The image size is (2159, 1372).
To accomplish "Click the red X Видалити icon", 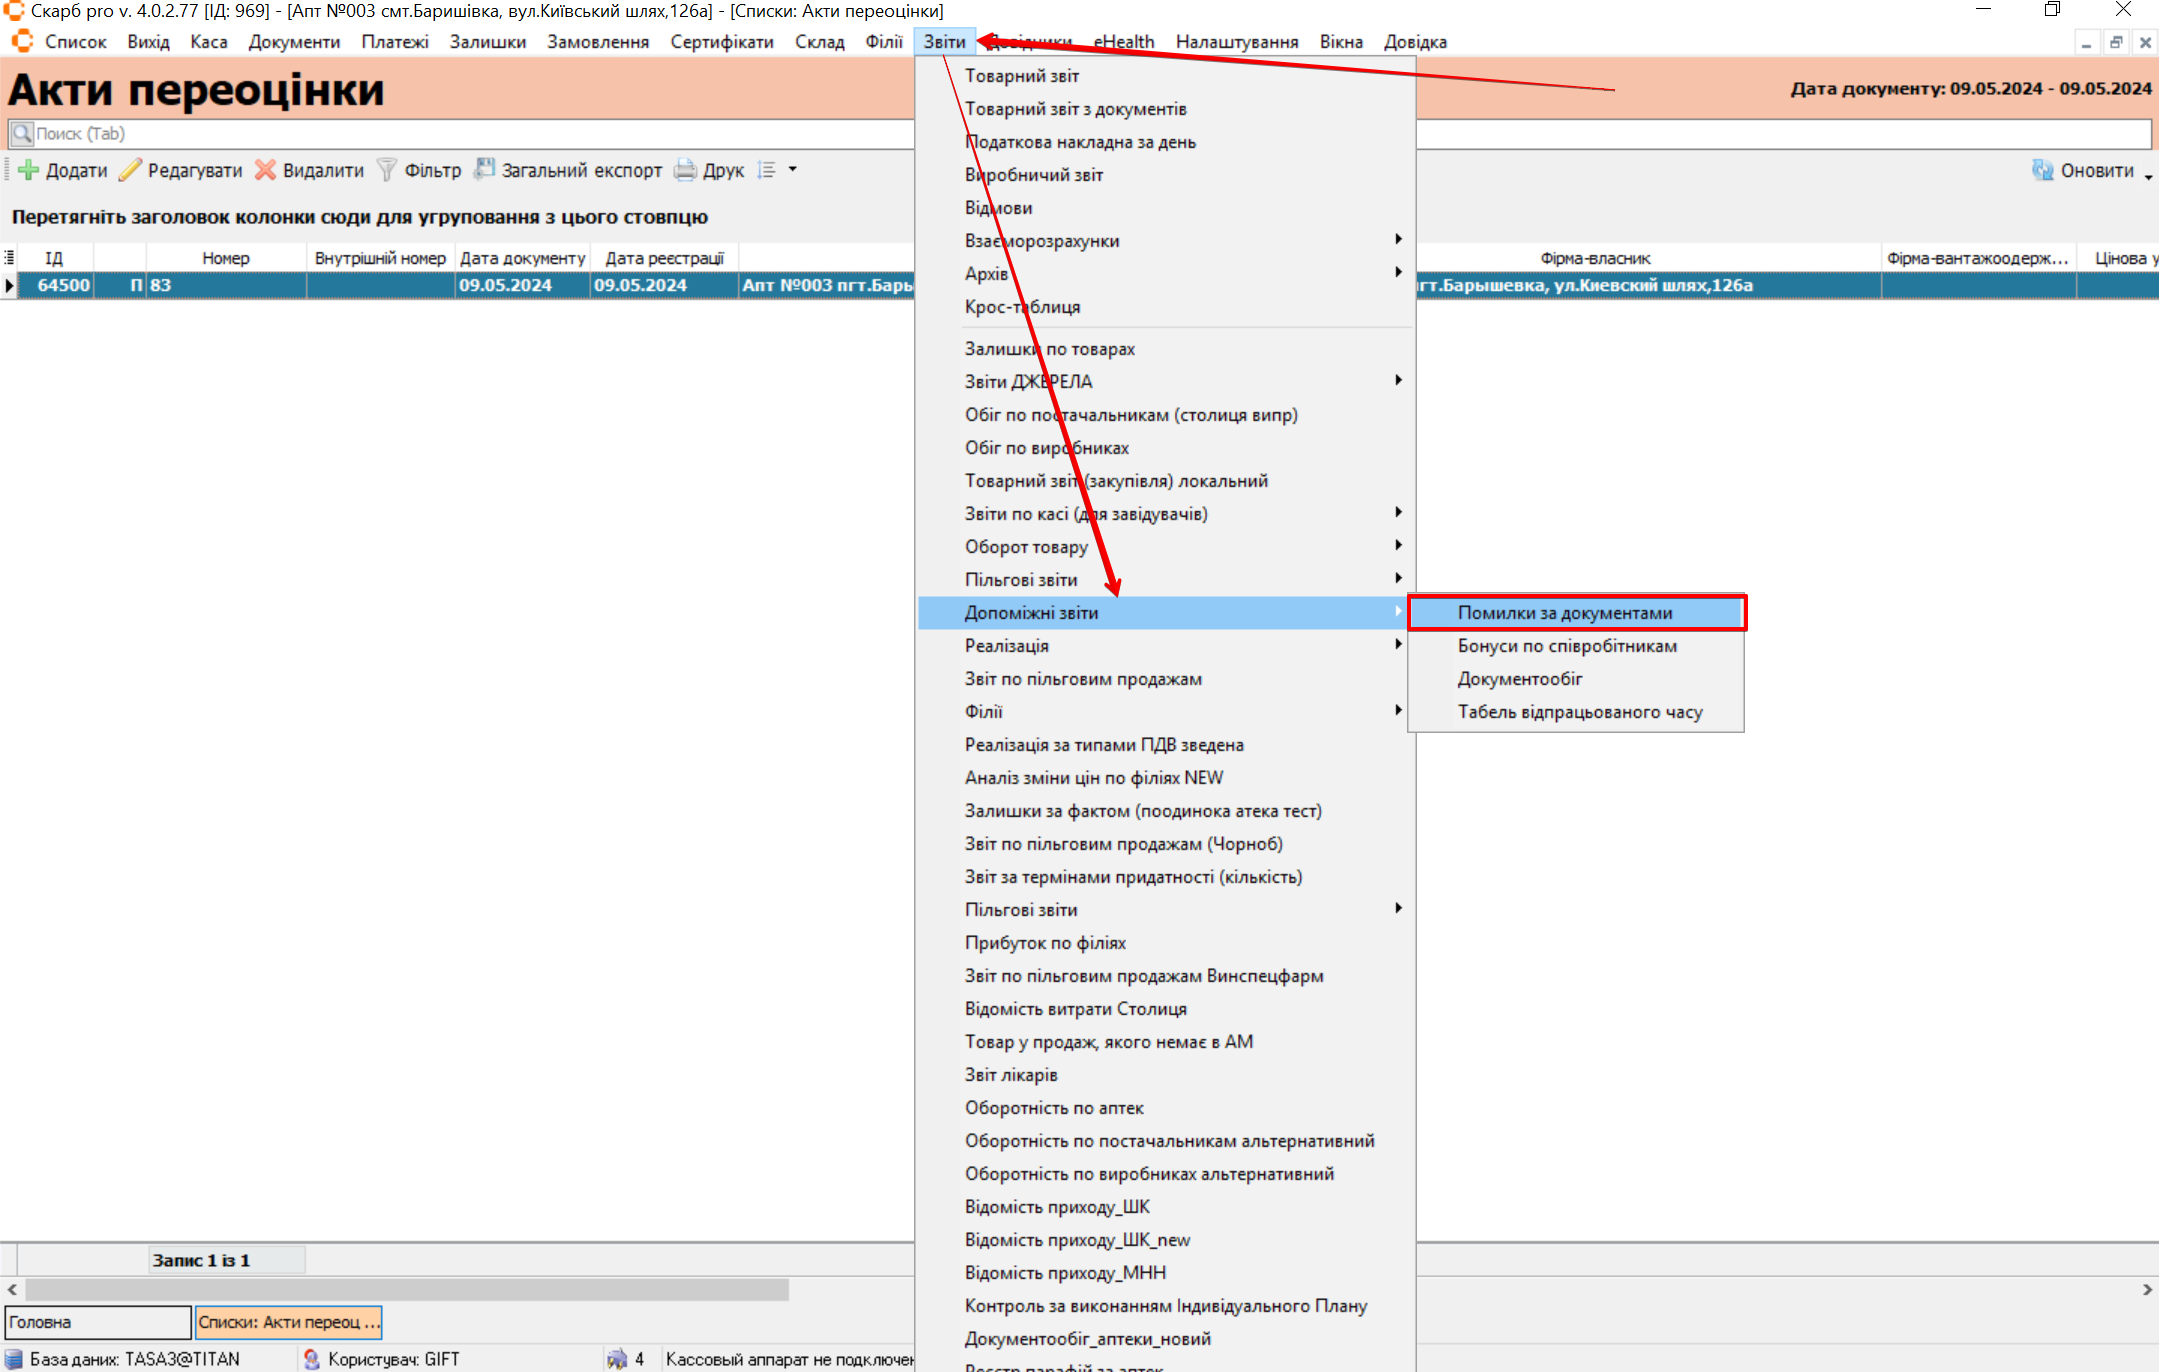I will click(x=265, y=170).
